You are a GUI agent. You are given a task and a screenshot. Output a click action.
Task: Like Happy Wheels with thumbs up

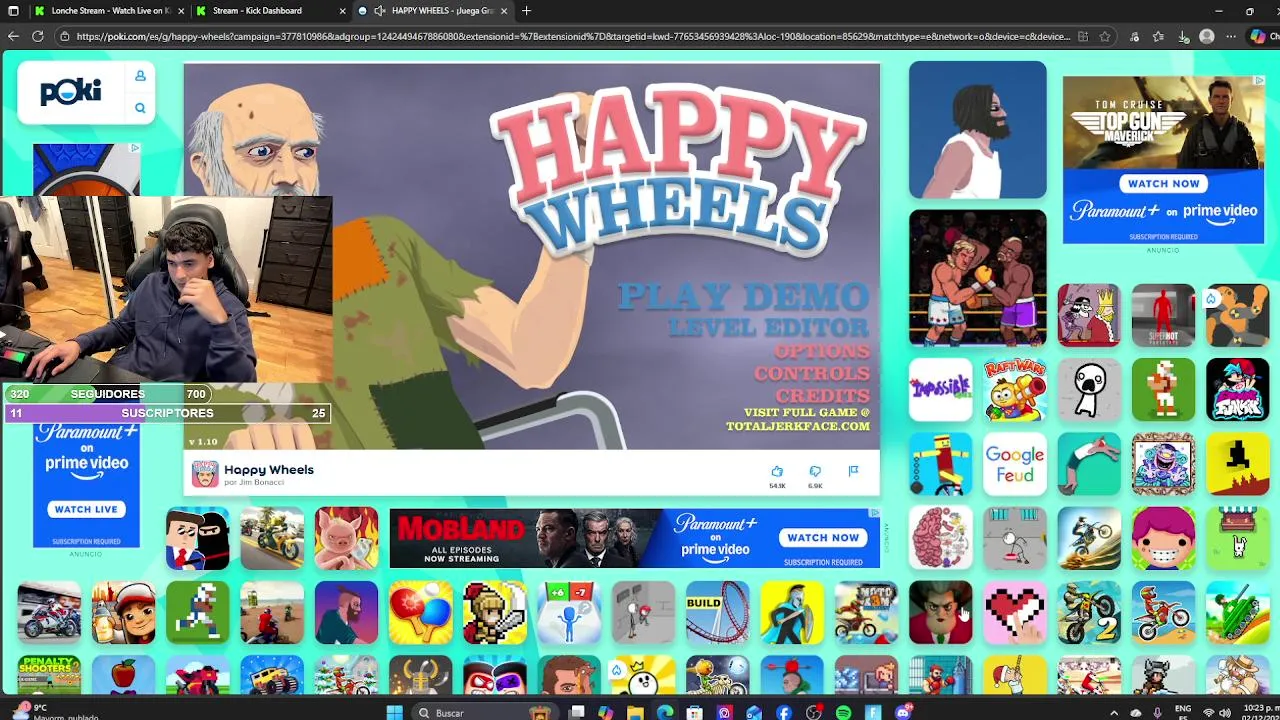point(777,471)
